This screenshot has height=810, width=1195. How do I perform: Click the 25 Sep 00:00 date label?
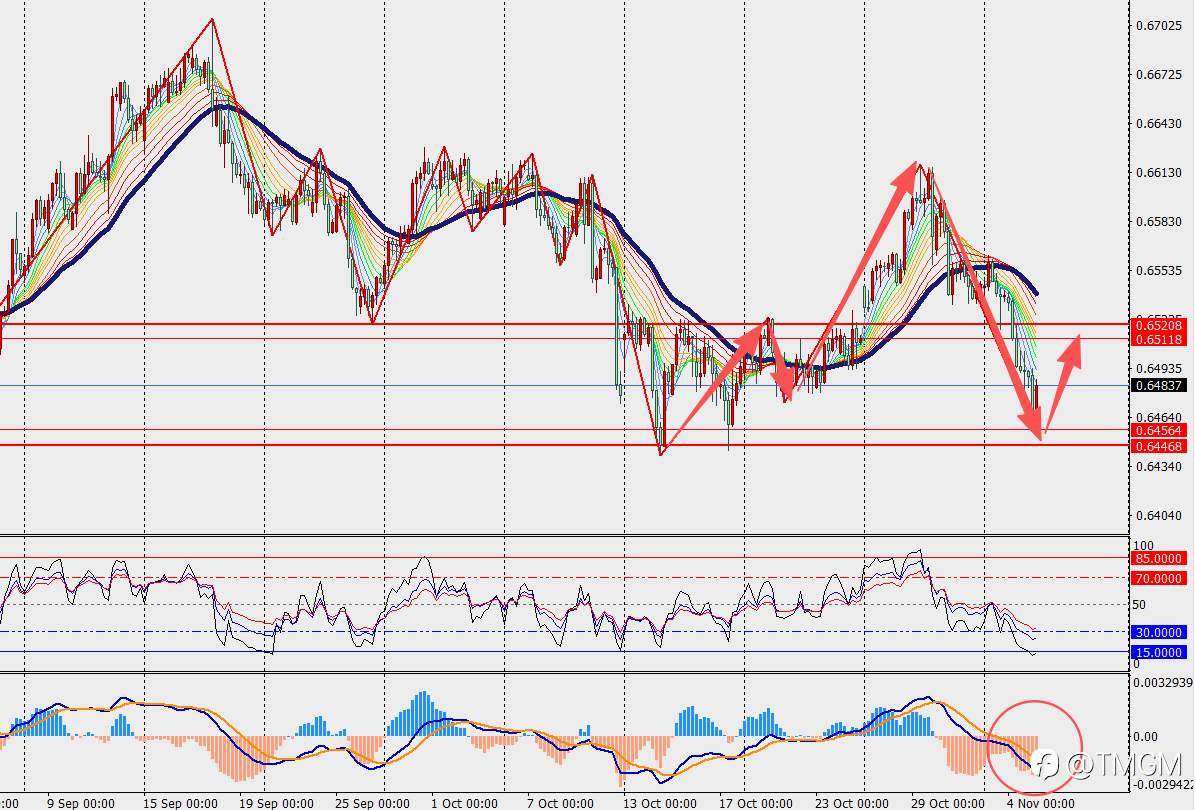372,803
